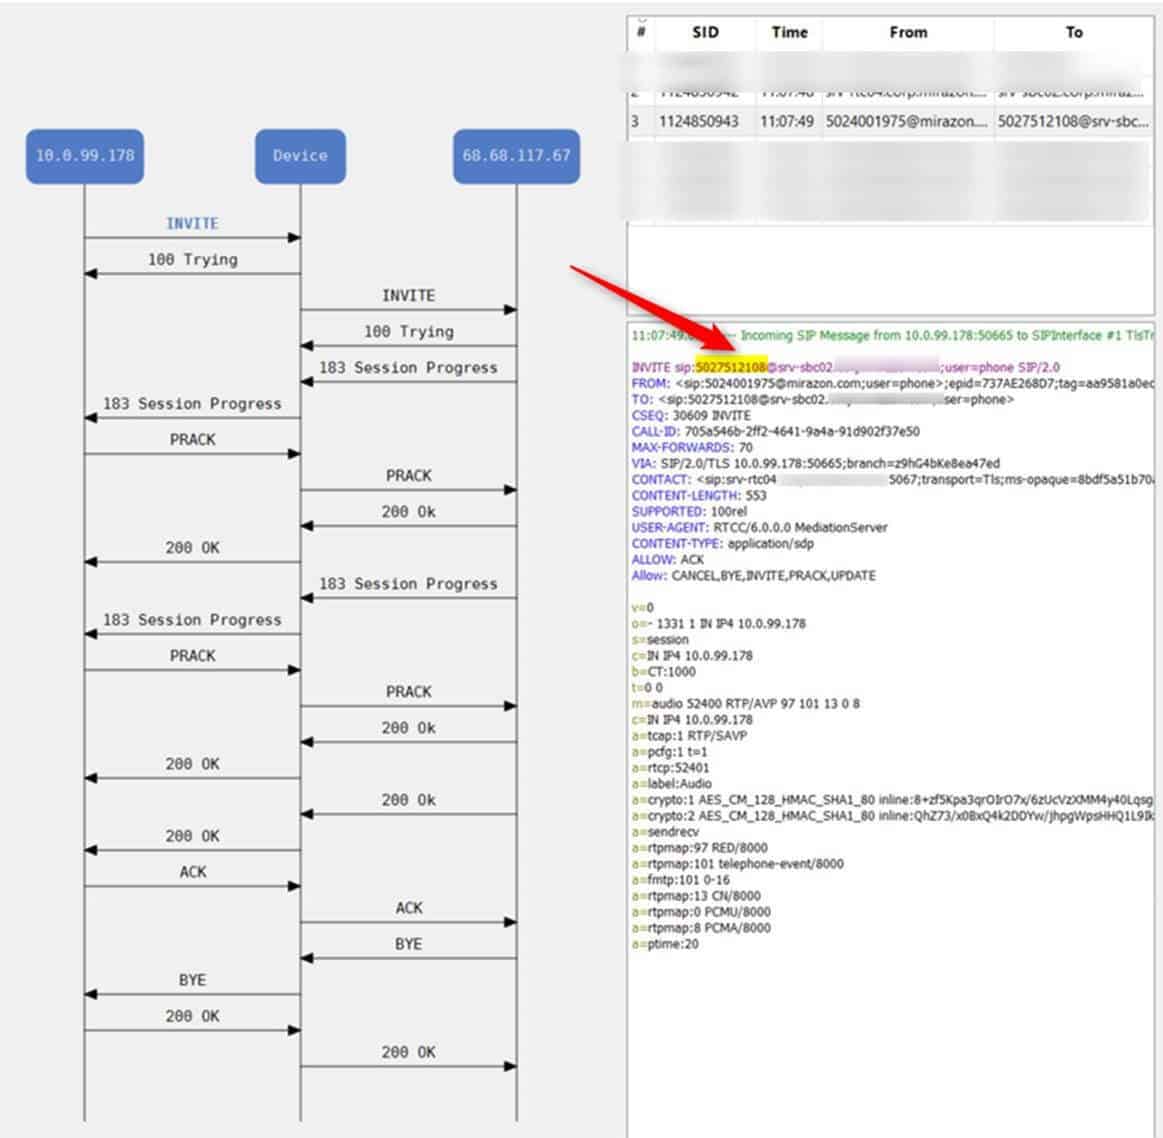Select 200 OK from 10.0.99.178 to Device
Viewport: 1163px width, 1138px height.
pos(193,1016)
